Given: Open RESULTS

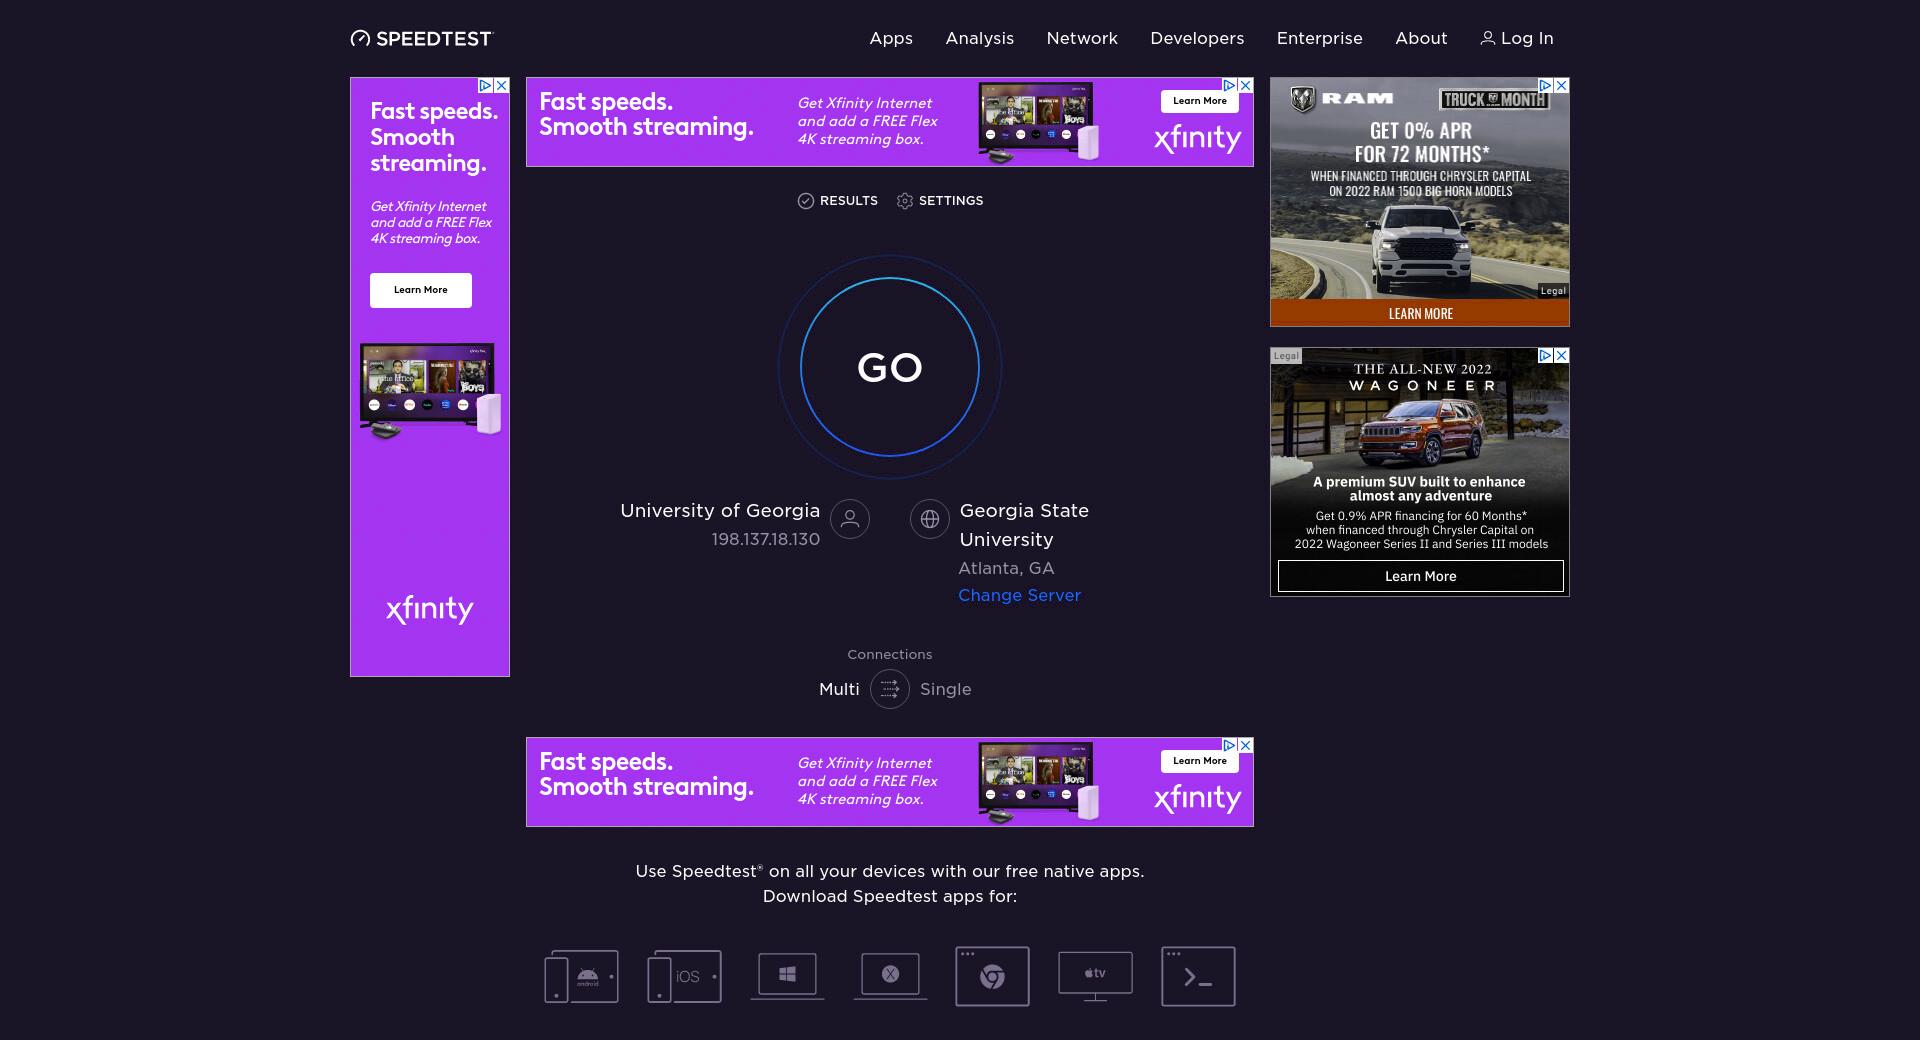Looking at the screenshot, I should point(838,201).
